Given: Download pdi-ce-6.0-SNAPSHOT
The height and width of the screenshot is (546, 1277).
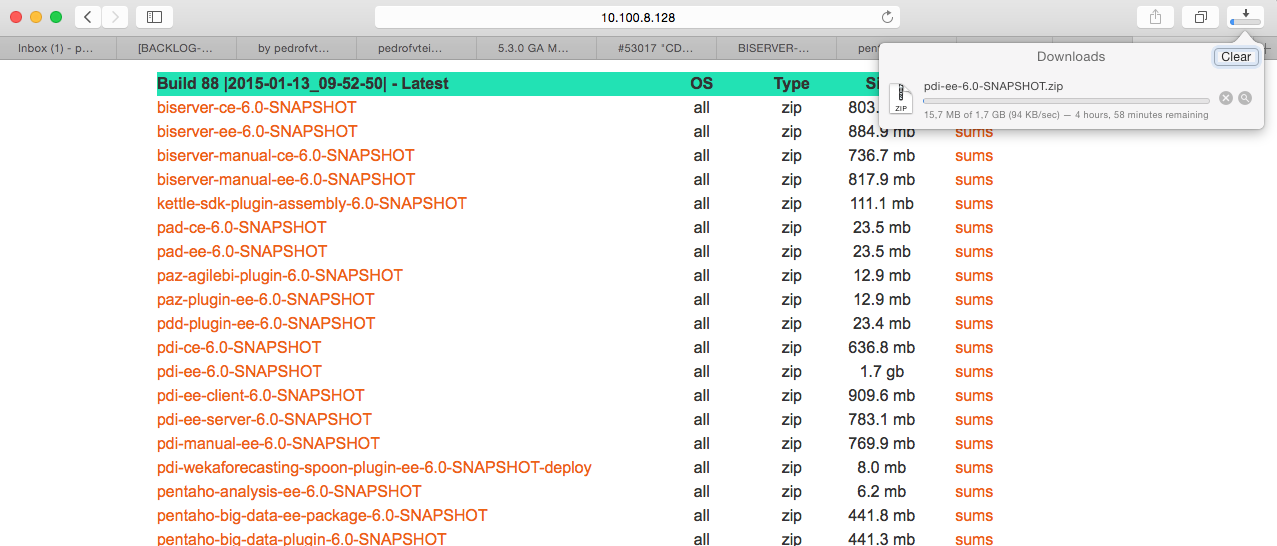Looking at the screenshot, I should coord(239,347).
